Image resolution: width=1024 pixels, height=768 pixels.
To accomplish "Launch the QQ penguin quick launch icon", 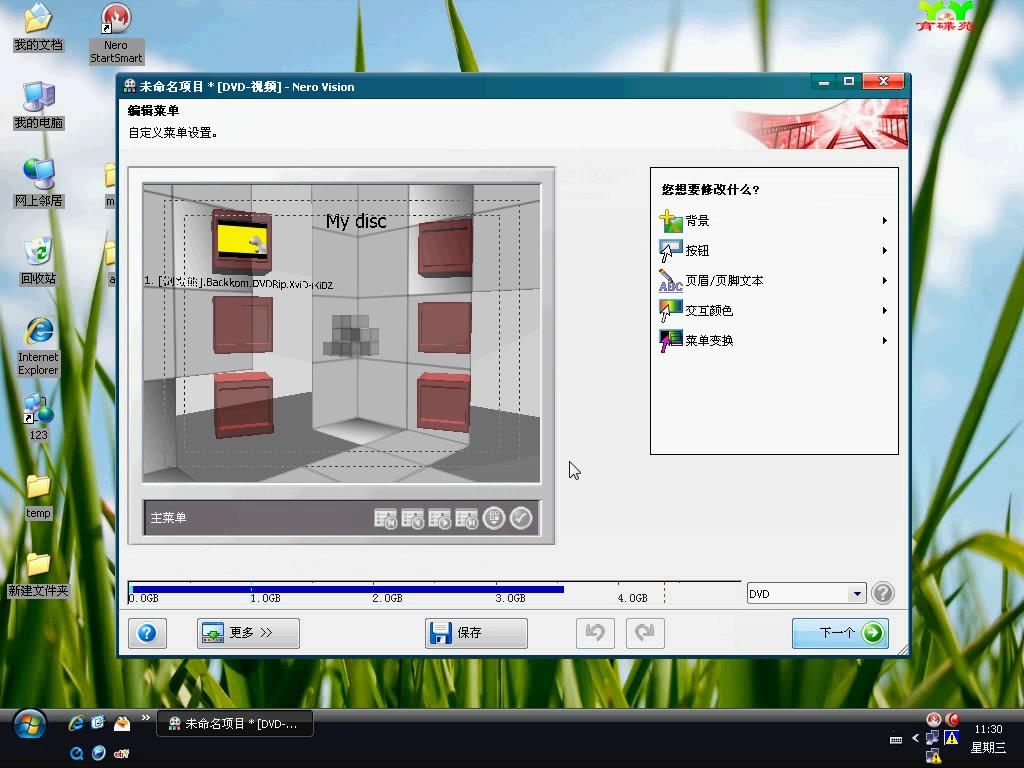I will click(121, 723).
